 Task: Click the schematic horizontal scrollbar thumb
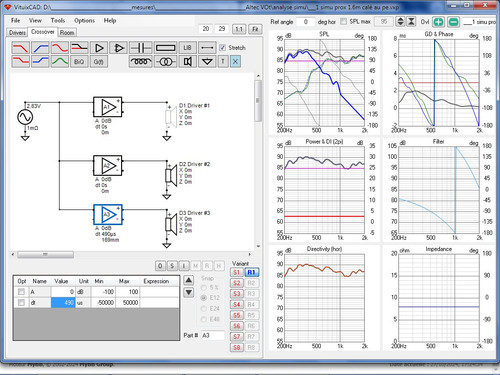[x=46, y=255]
